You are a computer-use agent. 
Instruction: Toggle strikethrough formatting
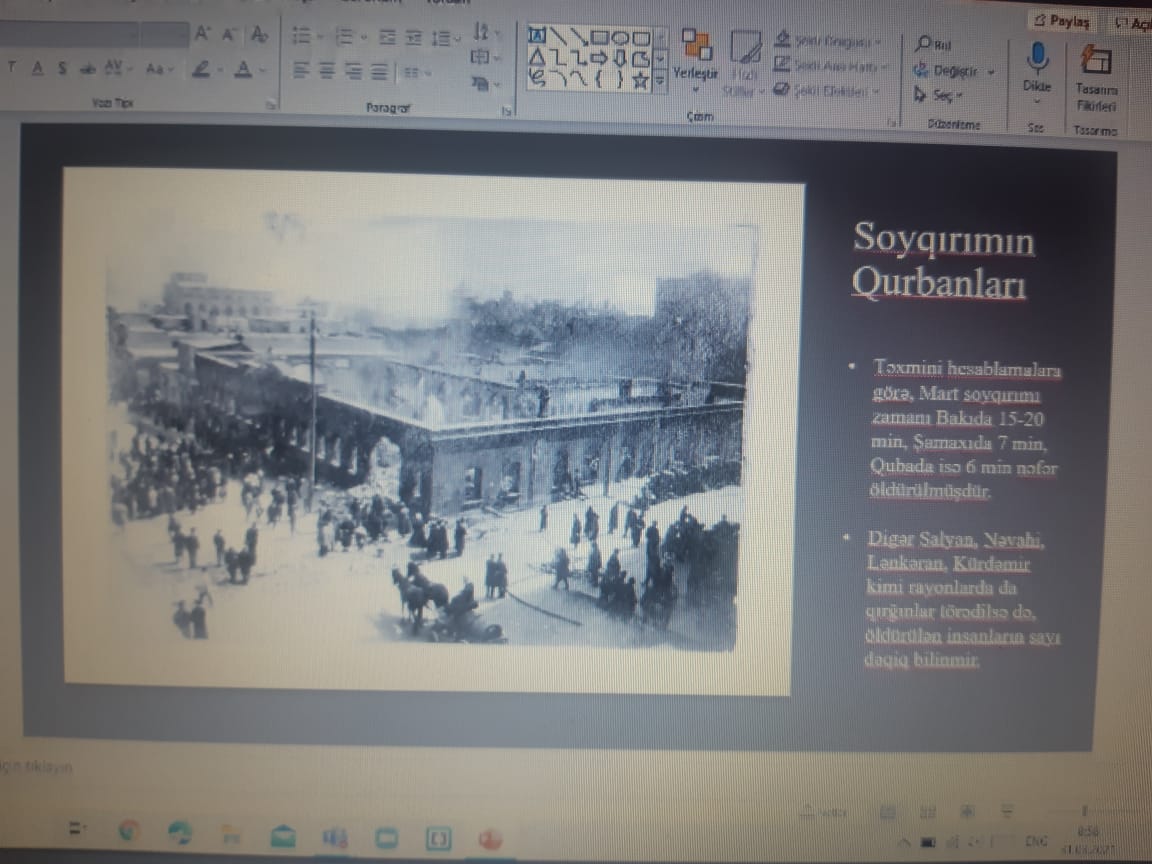coord(87,69)
